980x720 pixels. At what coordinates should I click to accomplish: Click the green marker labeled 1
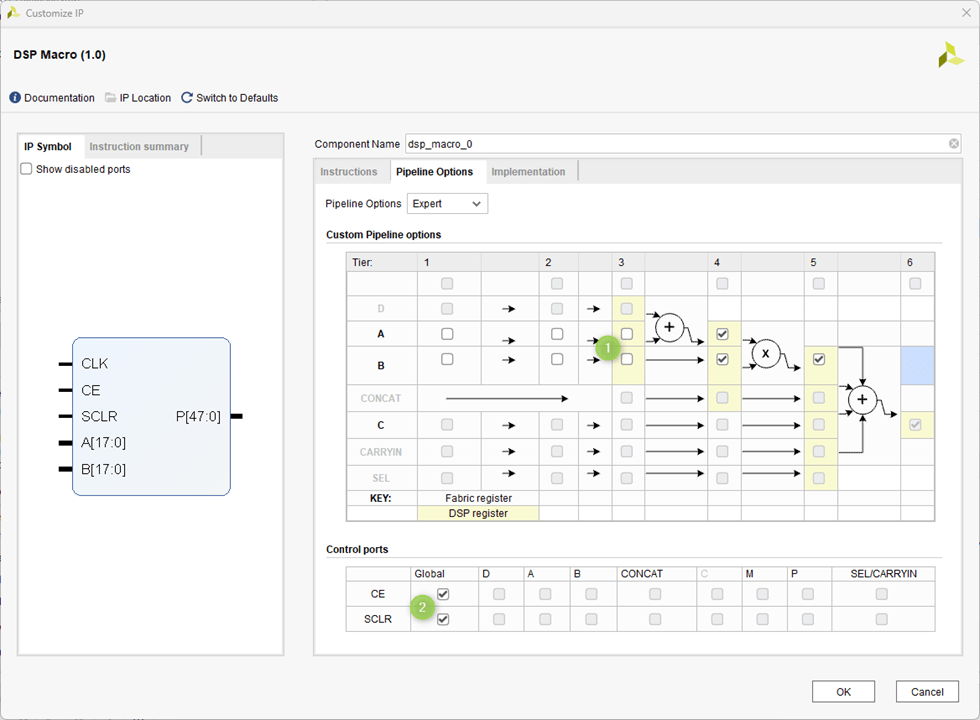609,346
